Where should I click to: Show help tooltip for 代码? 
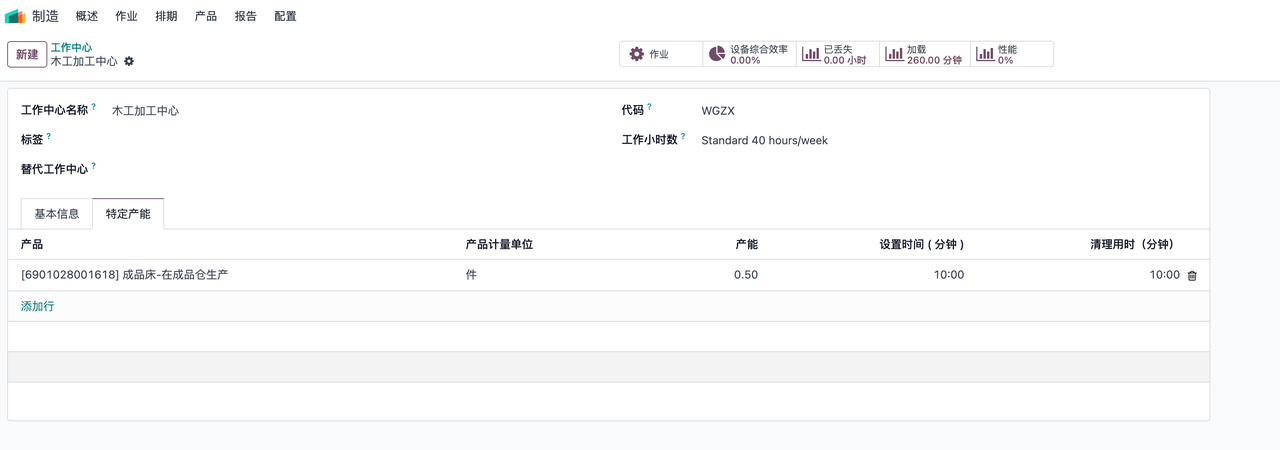(649, 107)
